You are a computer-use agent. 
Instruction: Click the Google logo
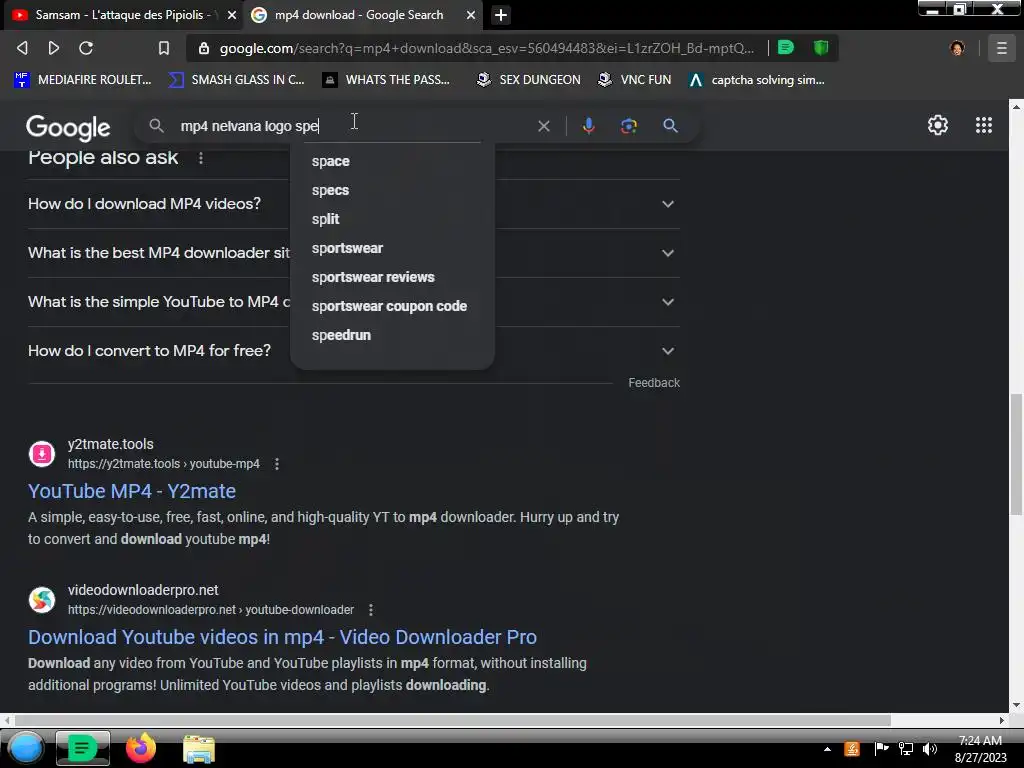coord(68,127)
